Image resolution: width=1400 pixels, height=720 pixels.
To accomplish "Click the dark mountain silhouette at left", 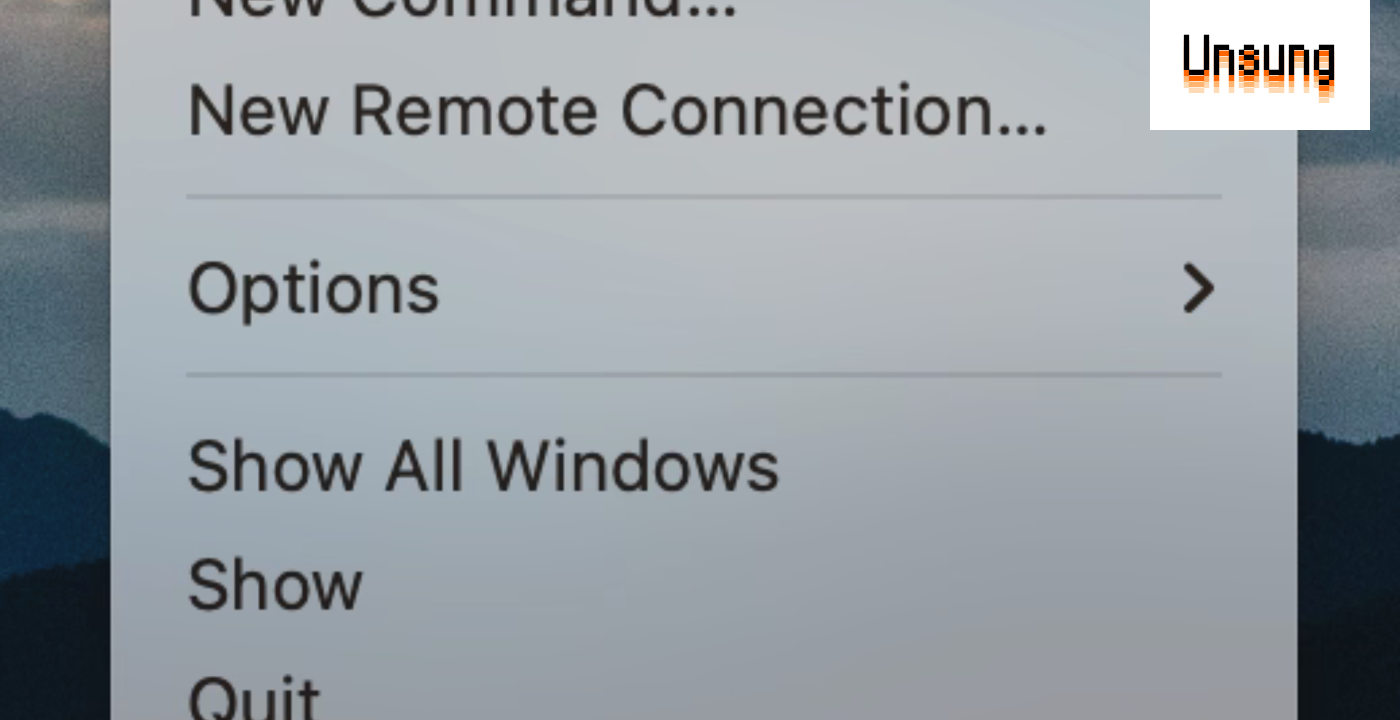I will 55,560.
